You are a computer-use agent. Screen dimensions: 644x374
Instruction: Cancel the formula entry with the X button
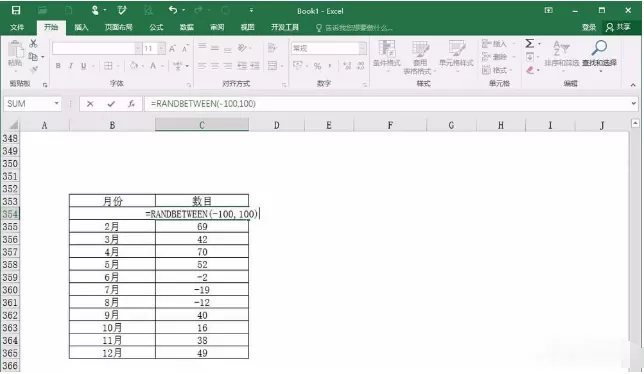click(90, 104)
